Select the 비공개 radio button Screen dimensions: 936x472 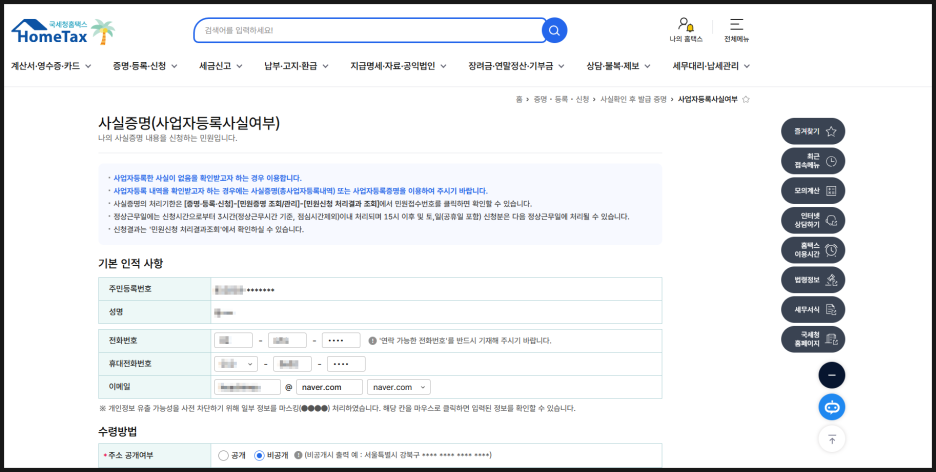click(259, 455)
